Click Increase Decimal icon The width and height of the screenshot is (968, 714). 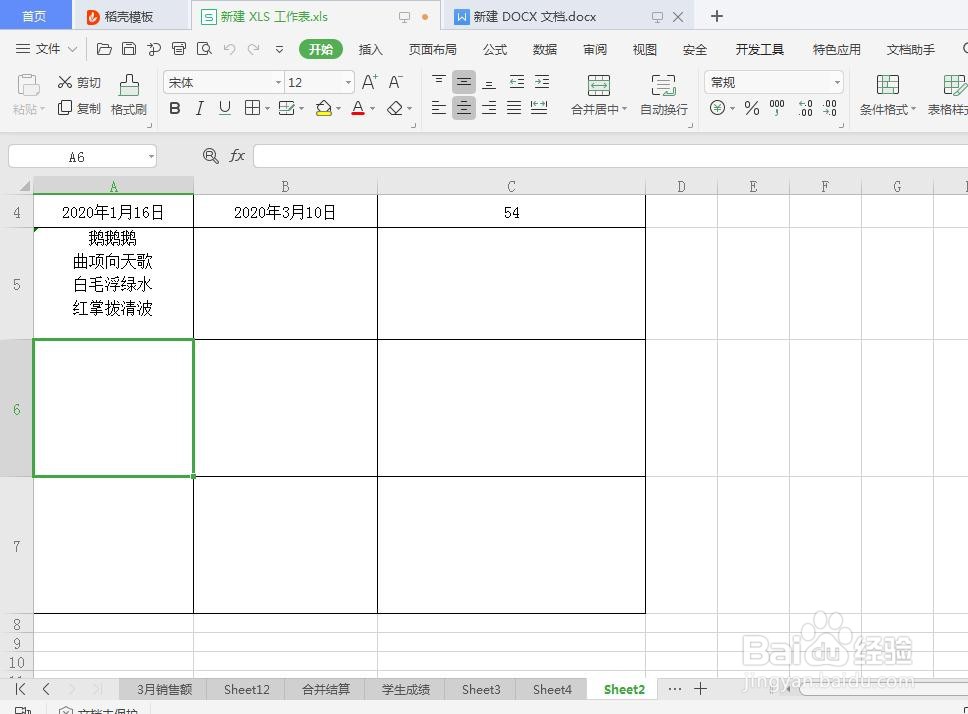[805, 109]
